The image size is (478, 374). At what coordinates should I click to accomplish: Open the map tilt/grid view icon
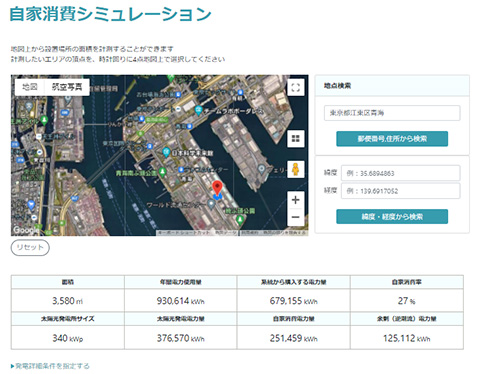[x=296, y=138]
